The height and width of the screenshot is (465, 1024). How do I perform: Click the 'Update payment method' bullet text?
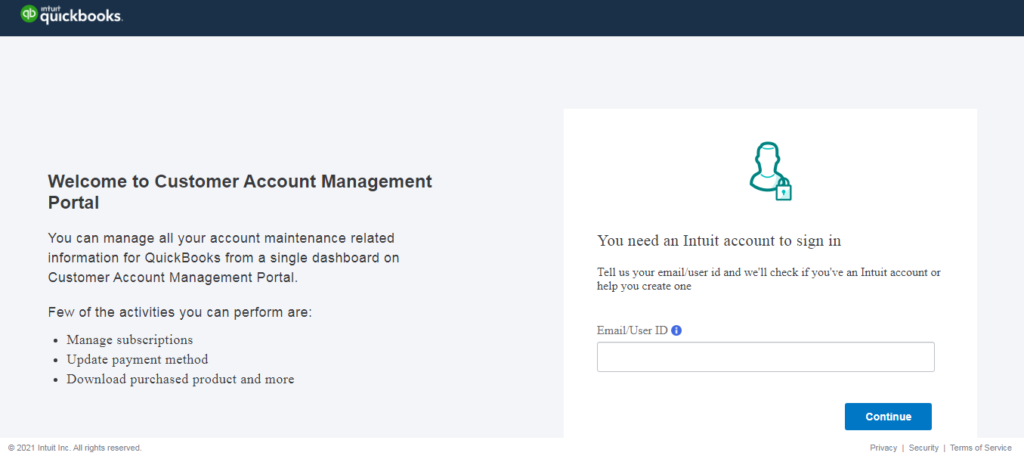click(x=137, y=359)
